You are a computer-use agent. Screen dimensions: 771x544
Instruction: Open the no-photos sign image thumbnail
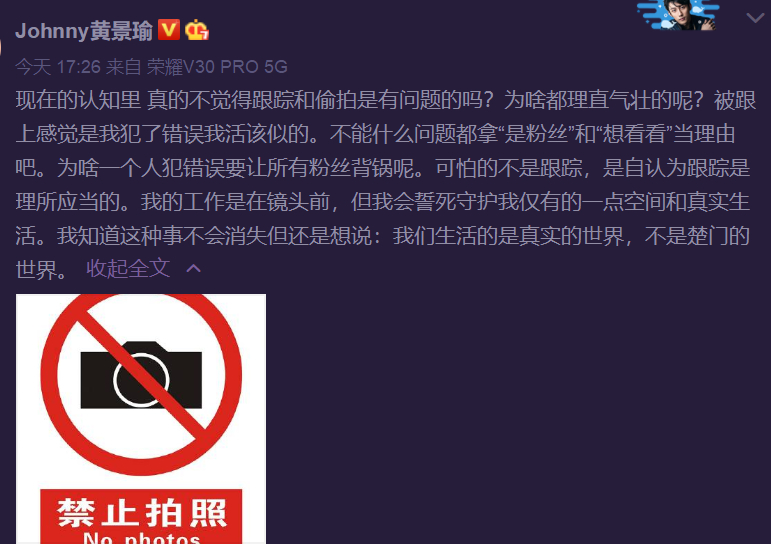coord(141,419)
